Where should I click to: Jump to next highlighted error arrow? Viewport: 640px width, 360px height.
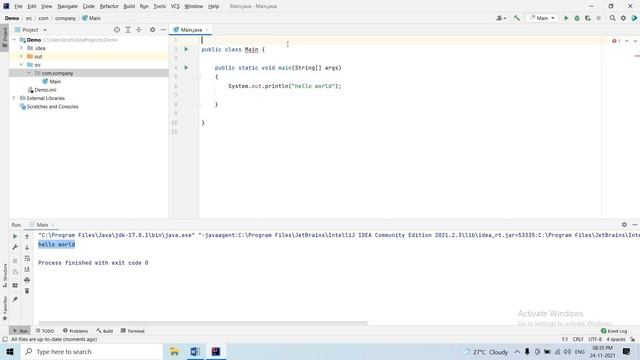coord(635,41)
